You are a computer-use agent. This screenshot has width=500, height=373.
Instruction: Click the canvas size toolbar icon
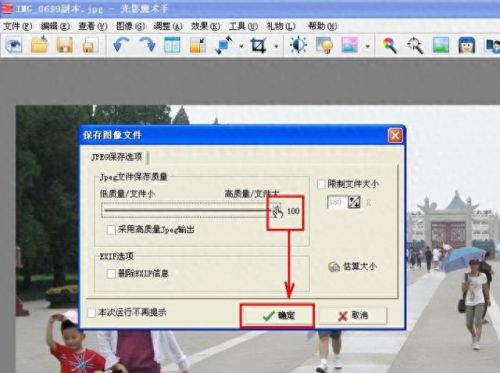[198, 45]
